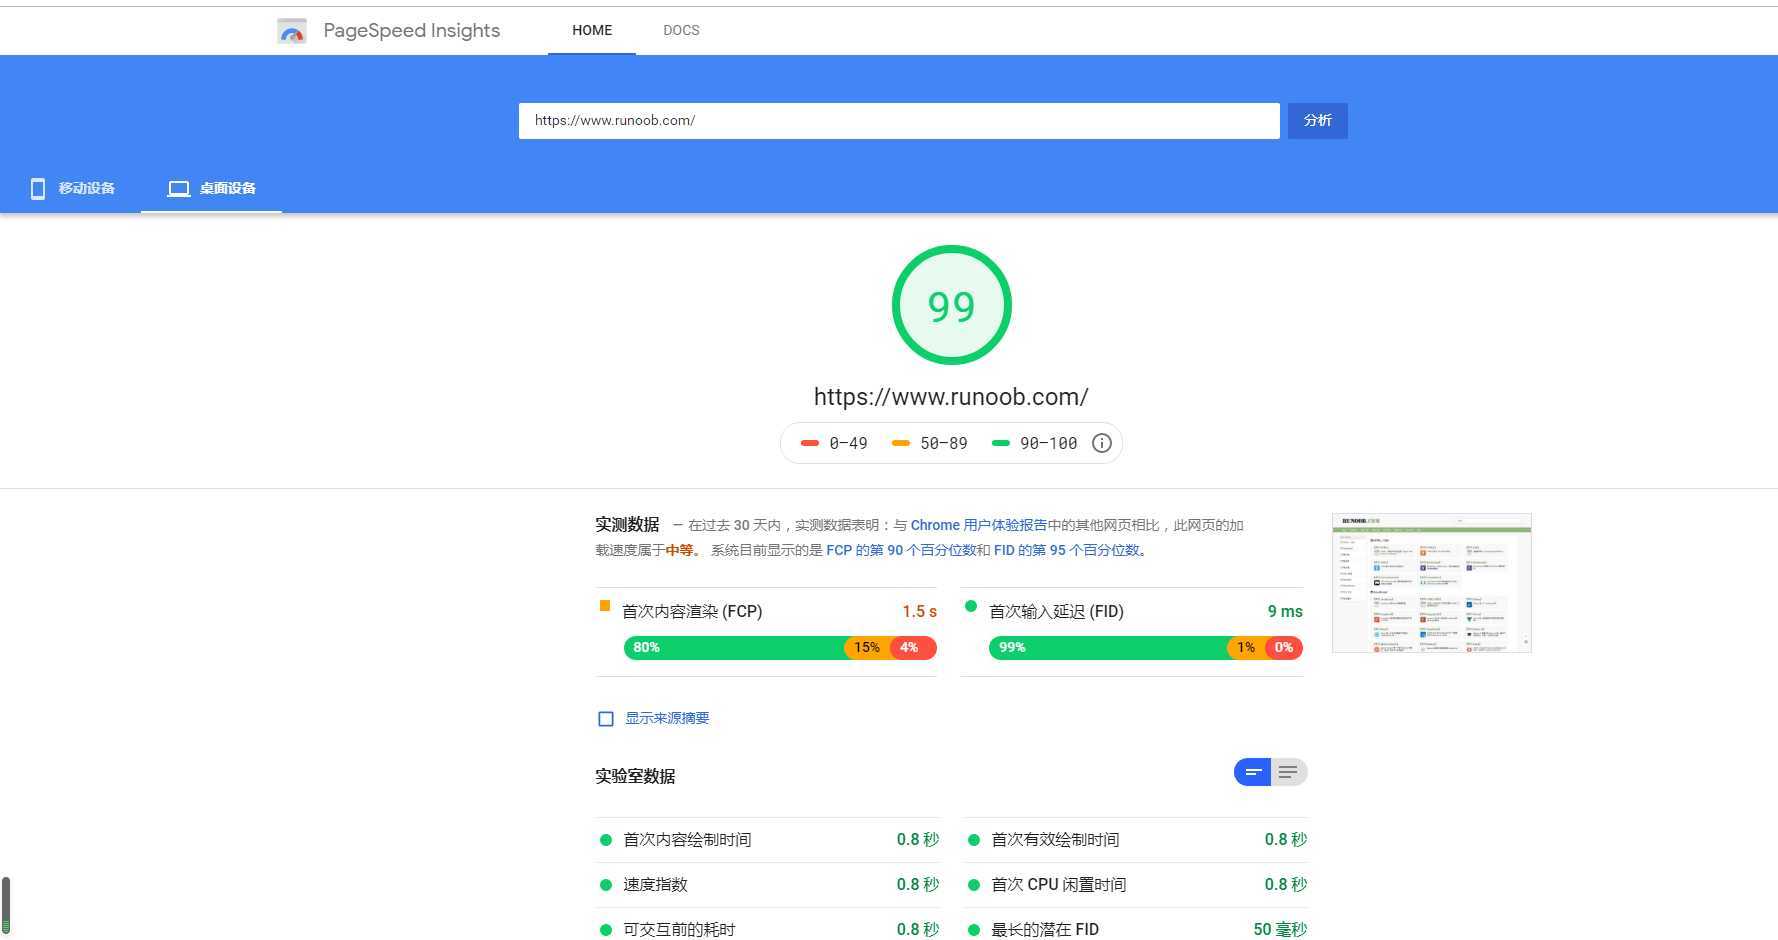Click the FID 99% green bar segment
The image size is (1778, 940).
pos(1108,648)
